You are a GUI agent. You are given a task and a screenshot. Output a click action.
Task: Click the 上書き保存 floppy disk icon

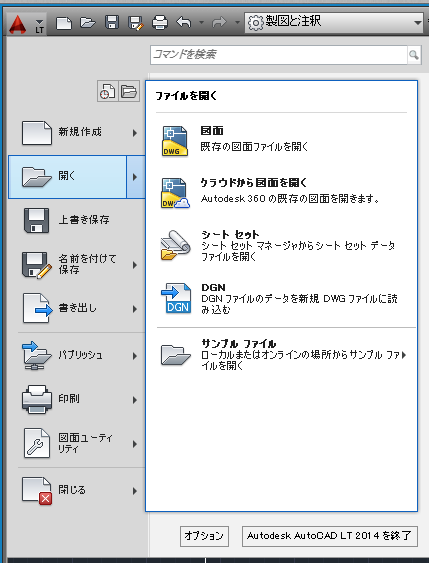(36, 220)
